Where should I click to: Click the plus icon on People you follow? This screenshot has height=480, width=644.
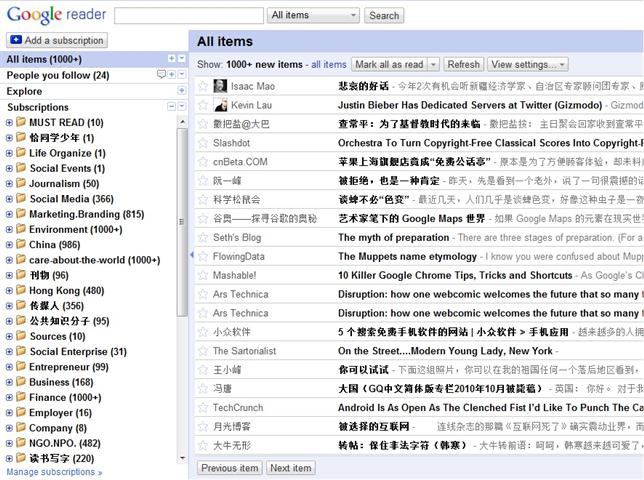pos(172,75)
